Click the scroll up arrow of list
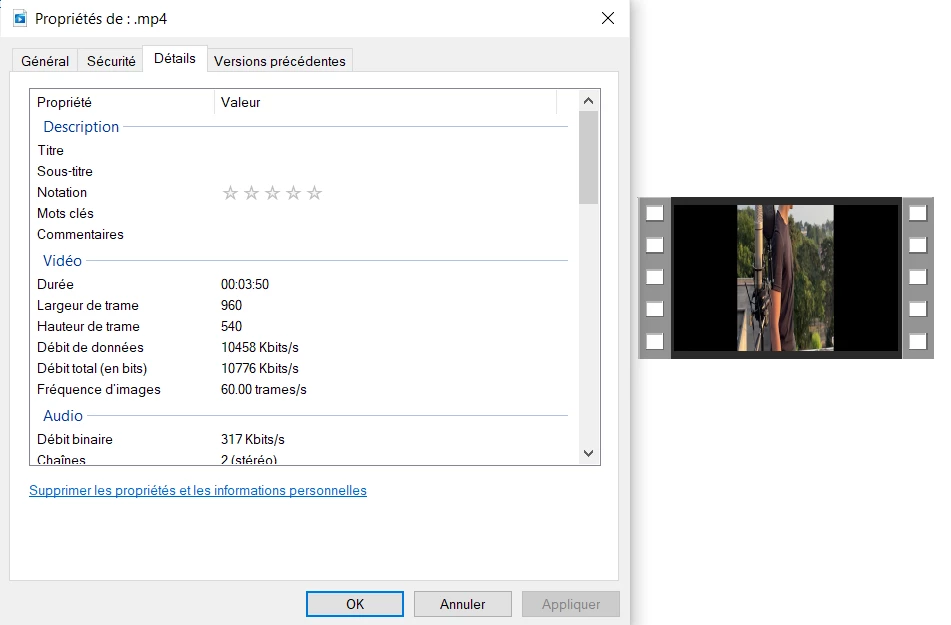Image resolution: width=951 pixels, height=625 pixels. point(588,101)
